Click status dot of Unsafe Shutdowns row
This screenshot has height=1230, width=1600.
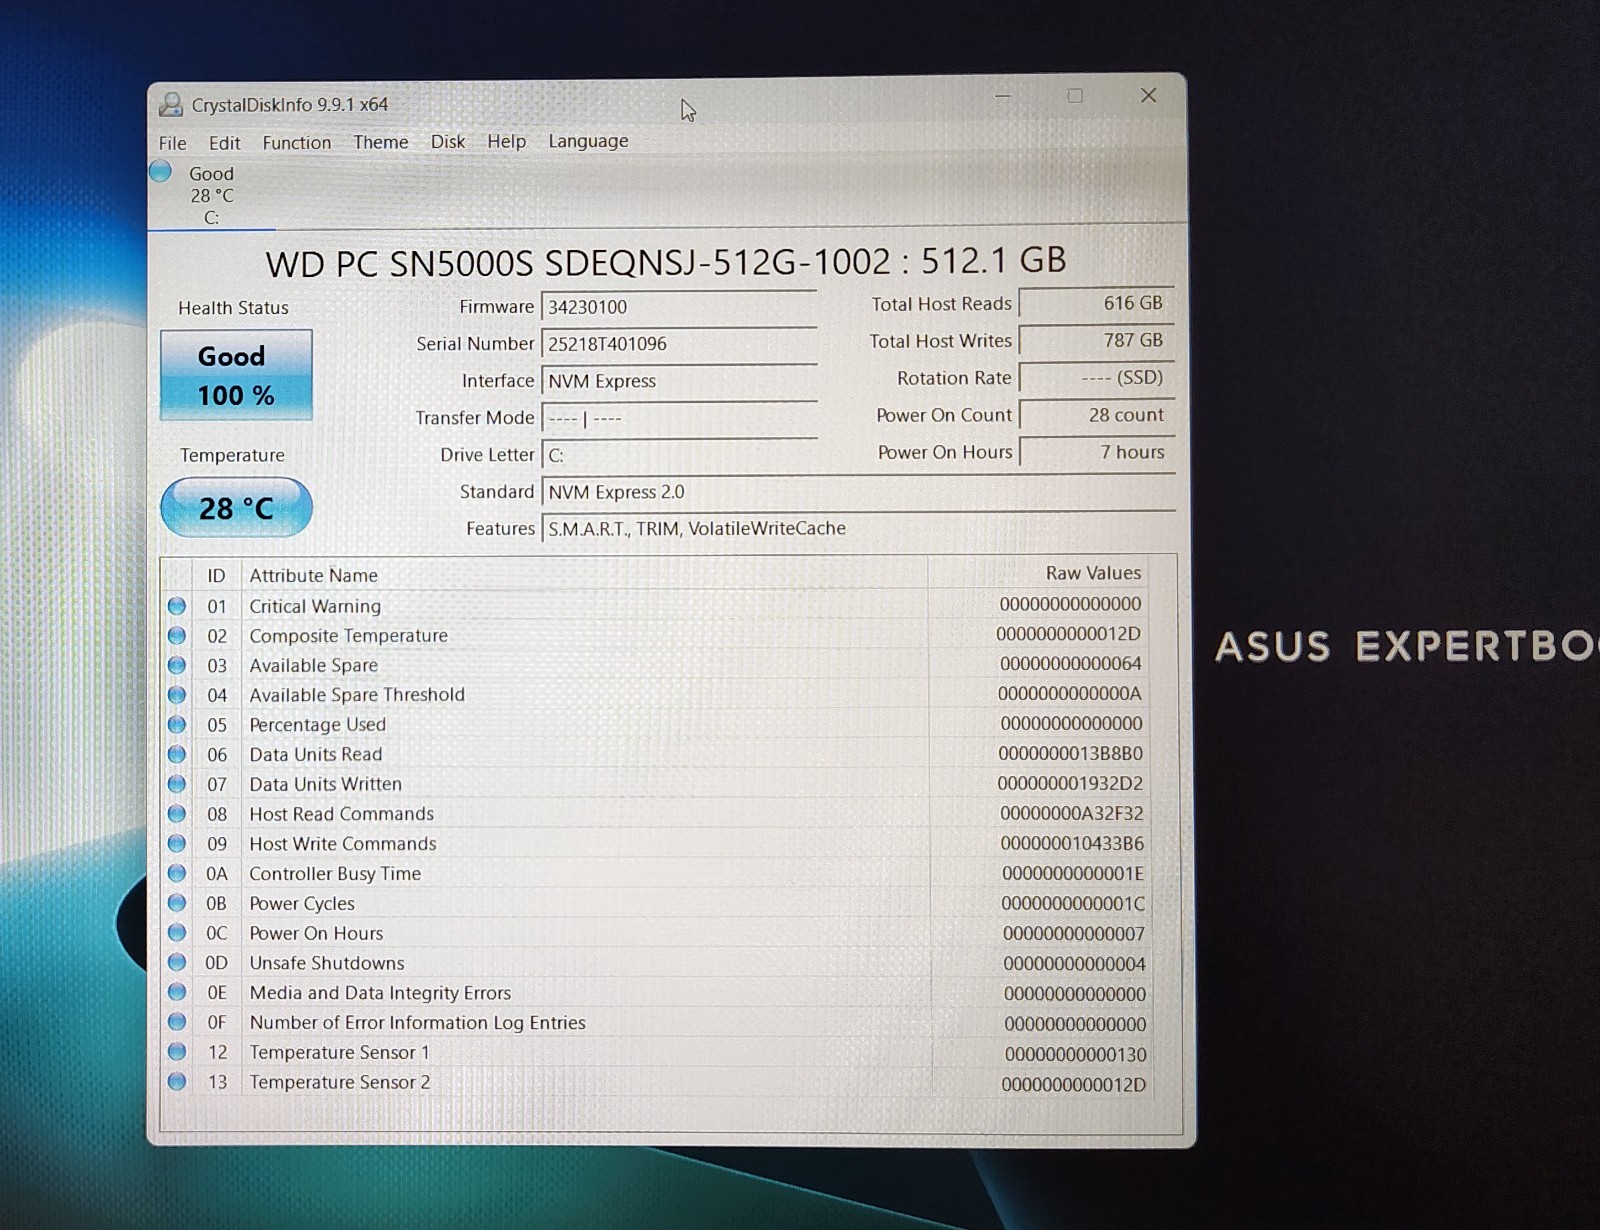click(177, 962)
